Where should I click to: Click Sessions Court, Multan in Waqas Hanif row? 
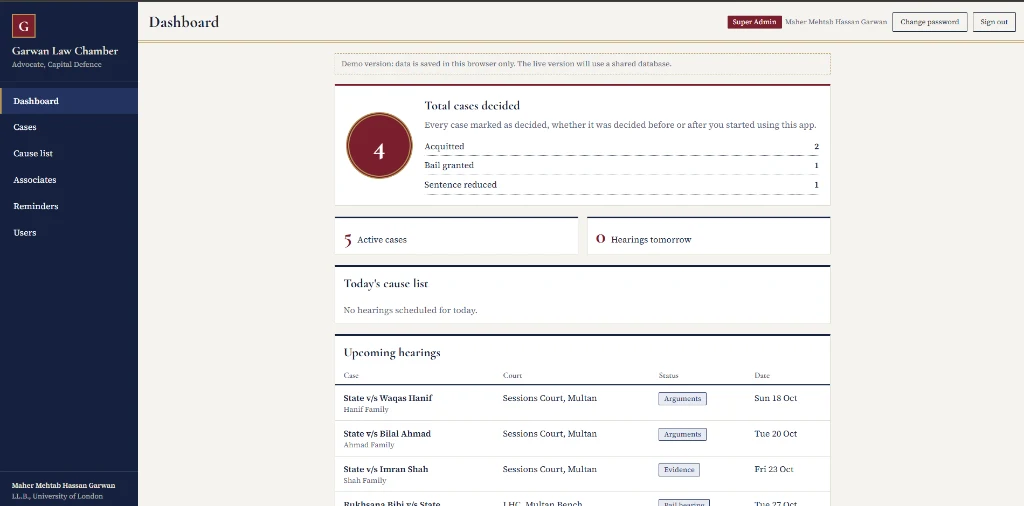click(549, 398)
